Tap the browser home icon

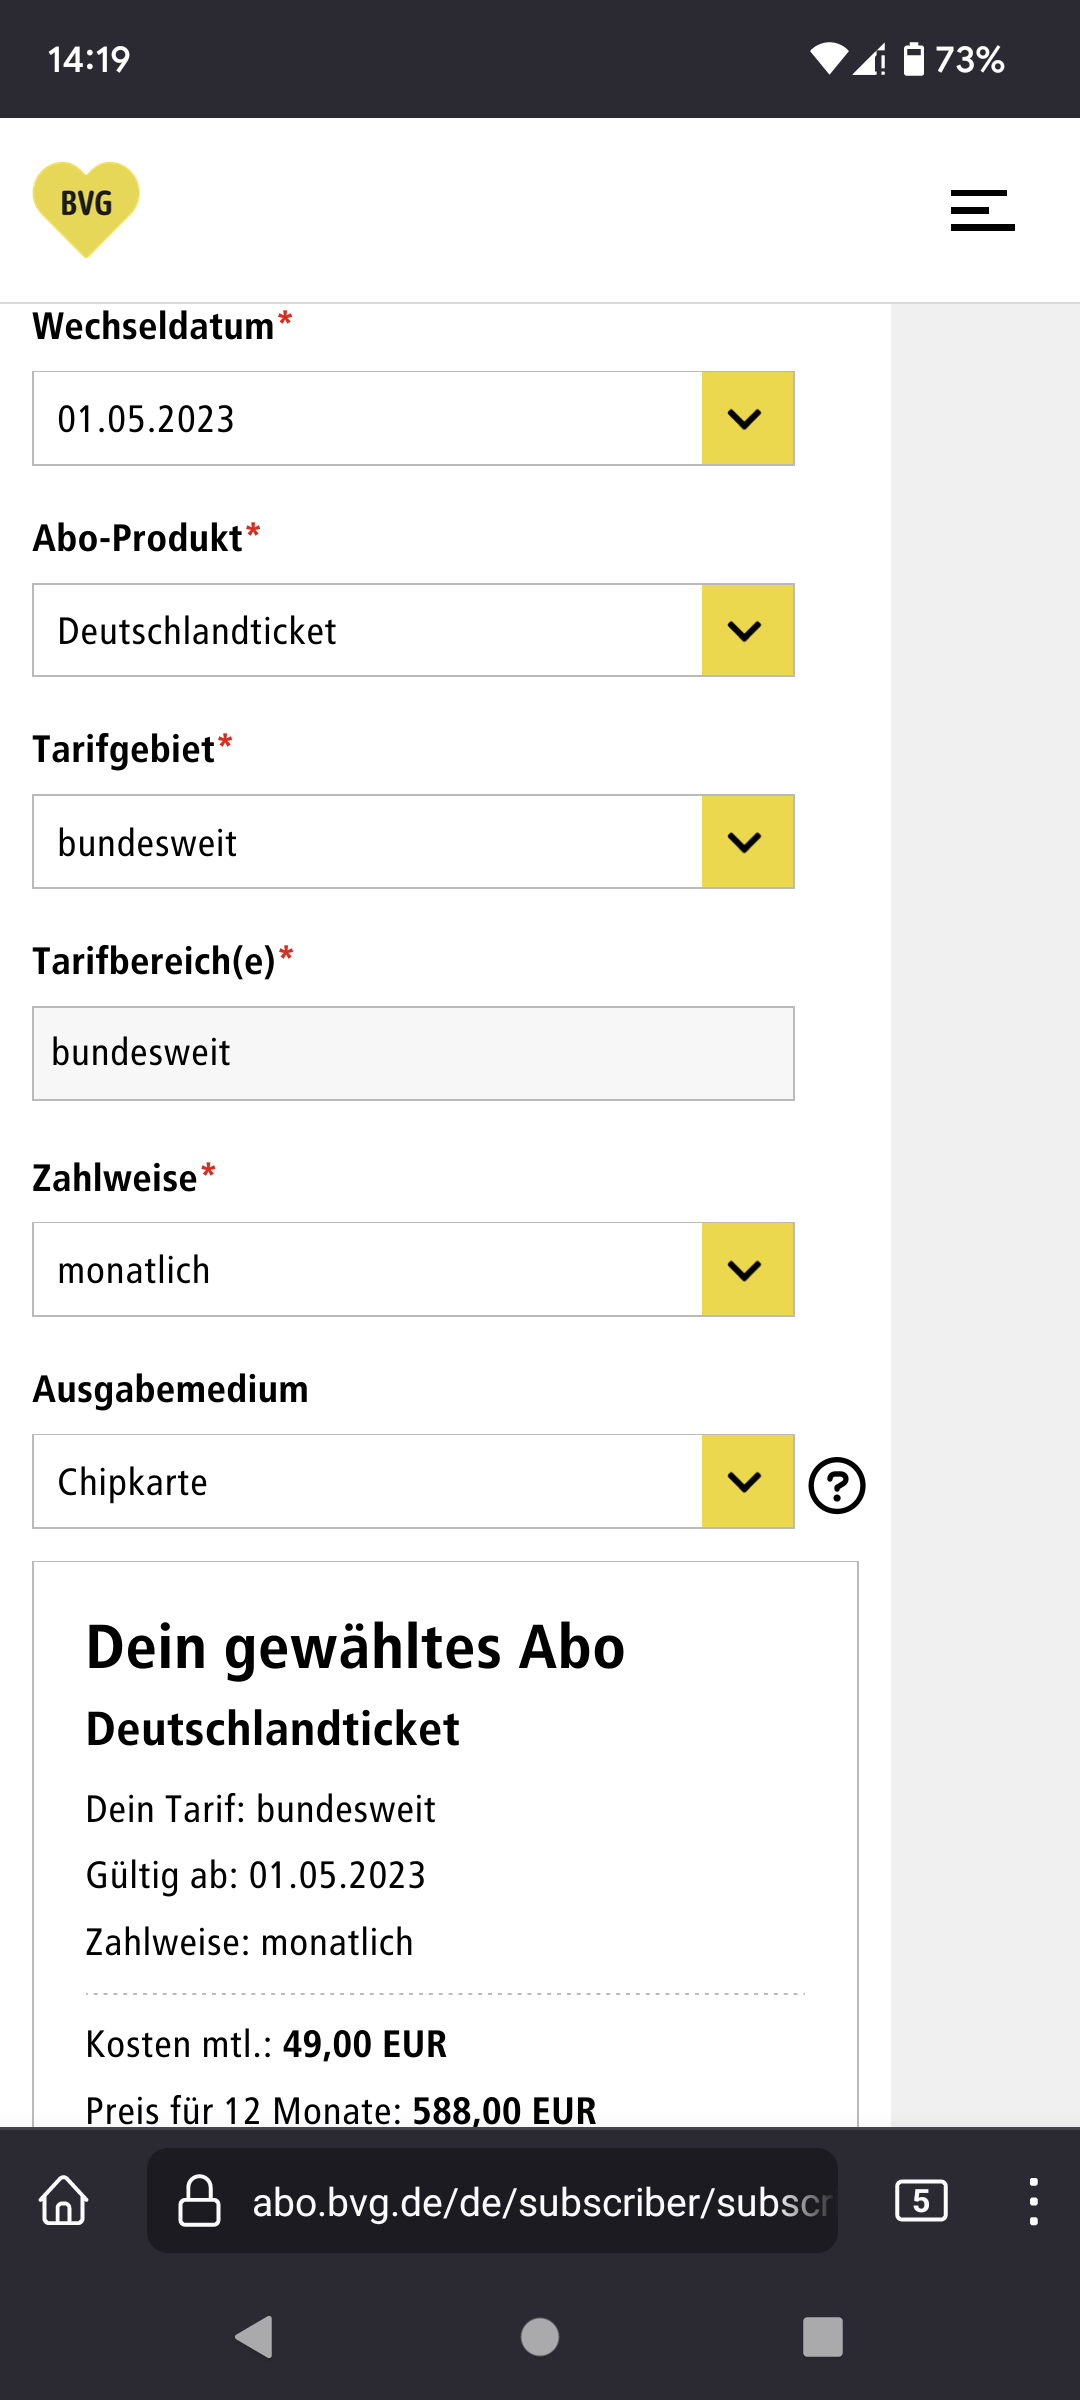coord(64,2201)
